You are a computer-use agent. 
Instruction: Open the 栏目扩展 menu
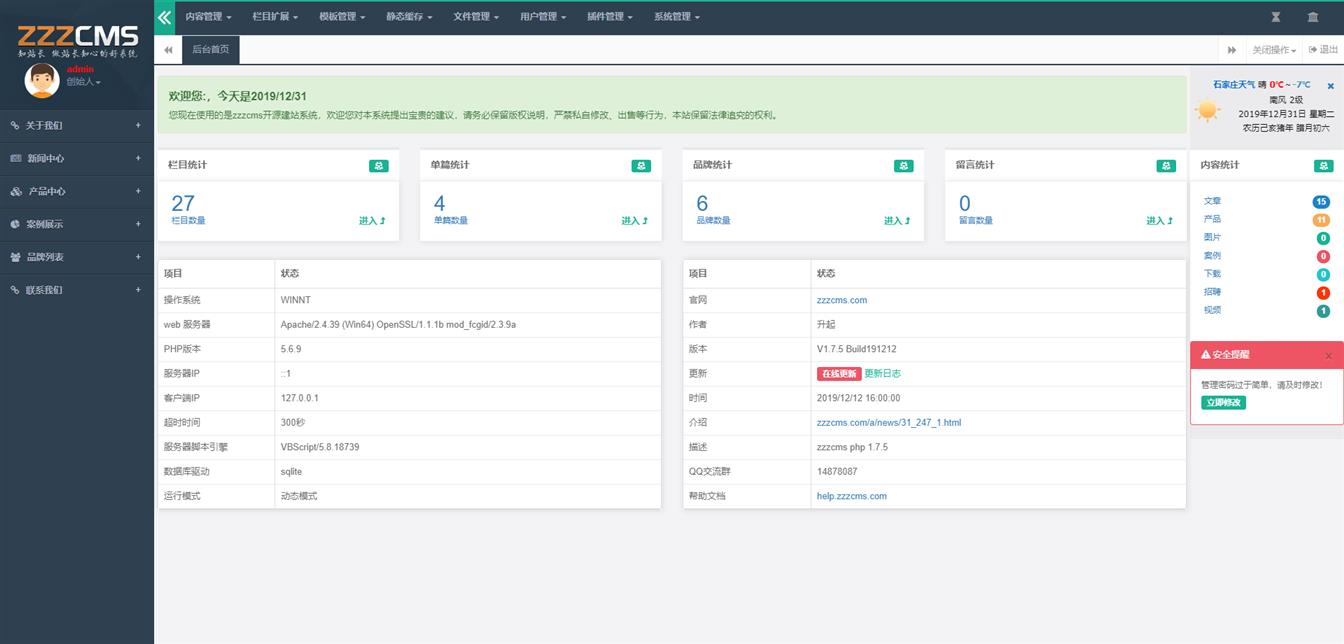click(275, 17)
